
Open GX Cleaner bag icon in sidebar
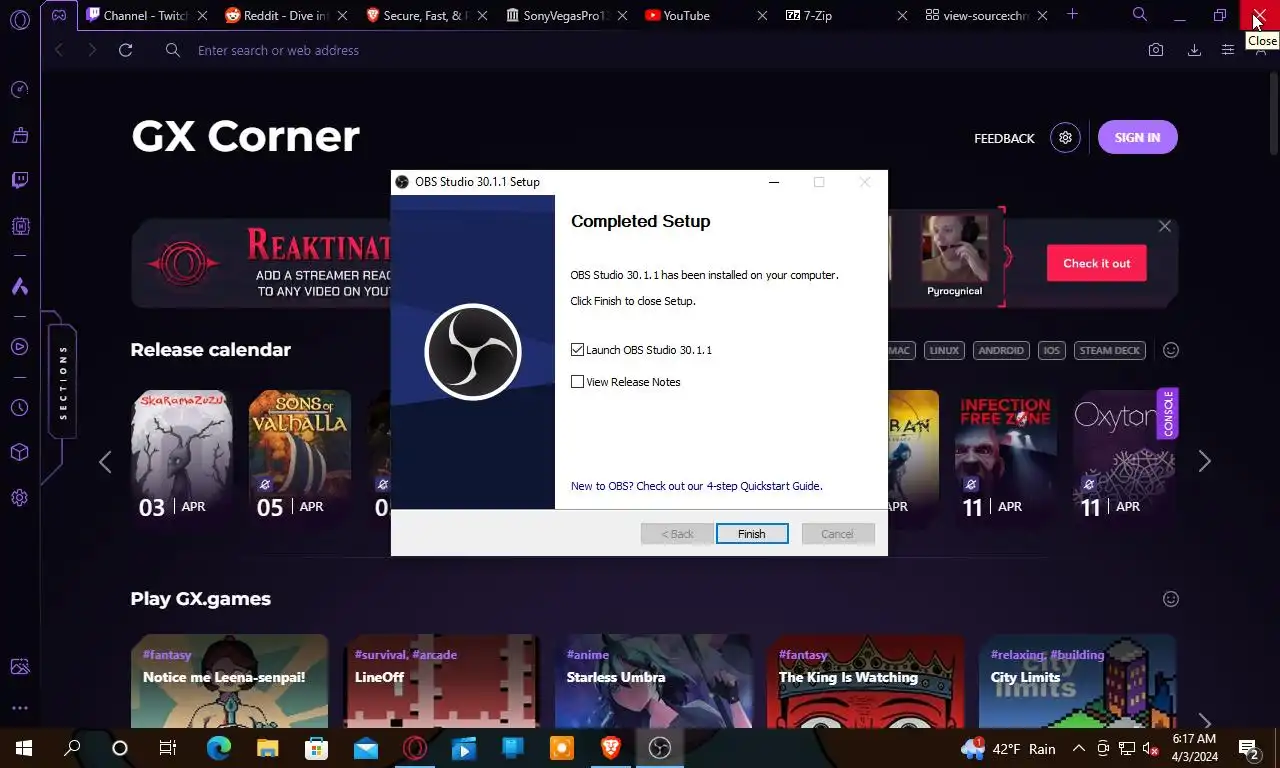coord(19,135)
